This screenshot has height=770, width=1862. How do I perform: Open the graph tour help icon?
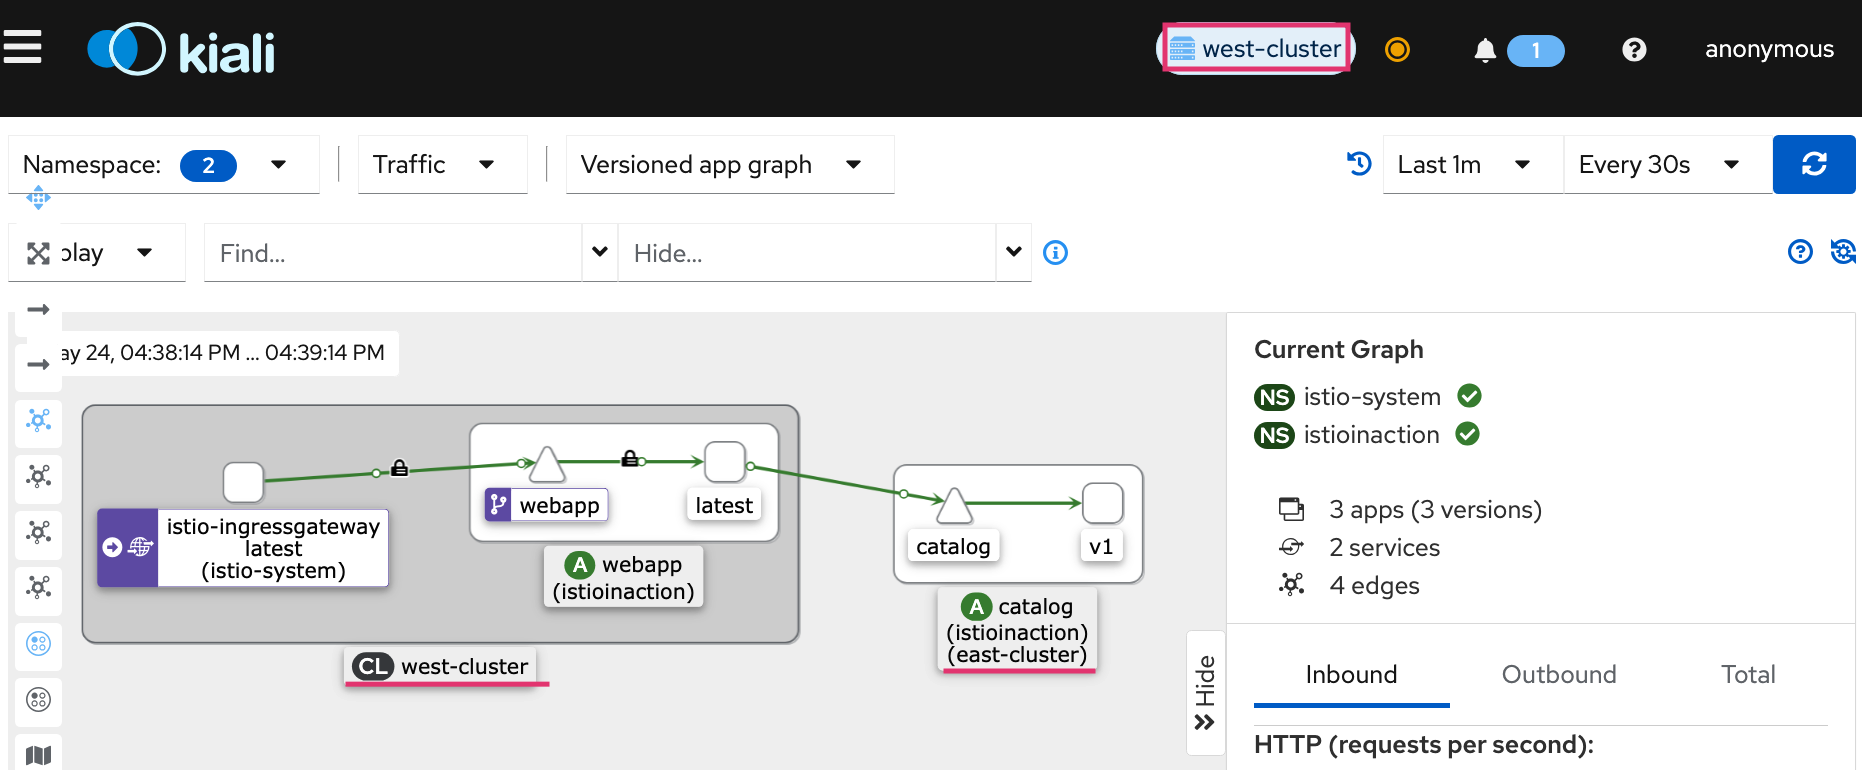tap(1800, 252)
